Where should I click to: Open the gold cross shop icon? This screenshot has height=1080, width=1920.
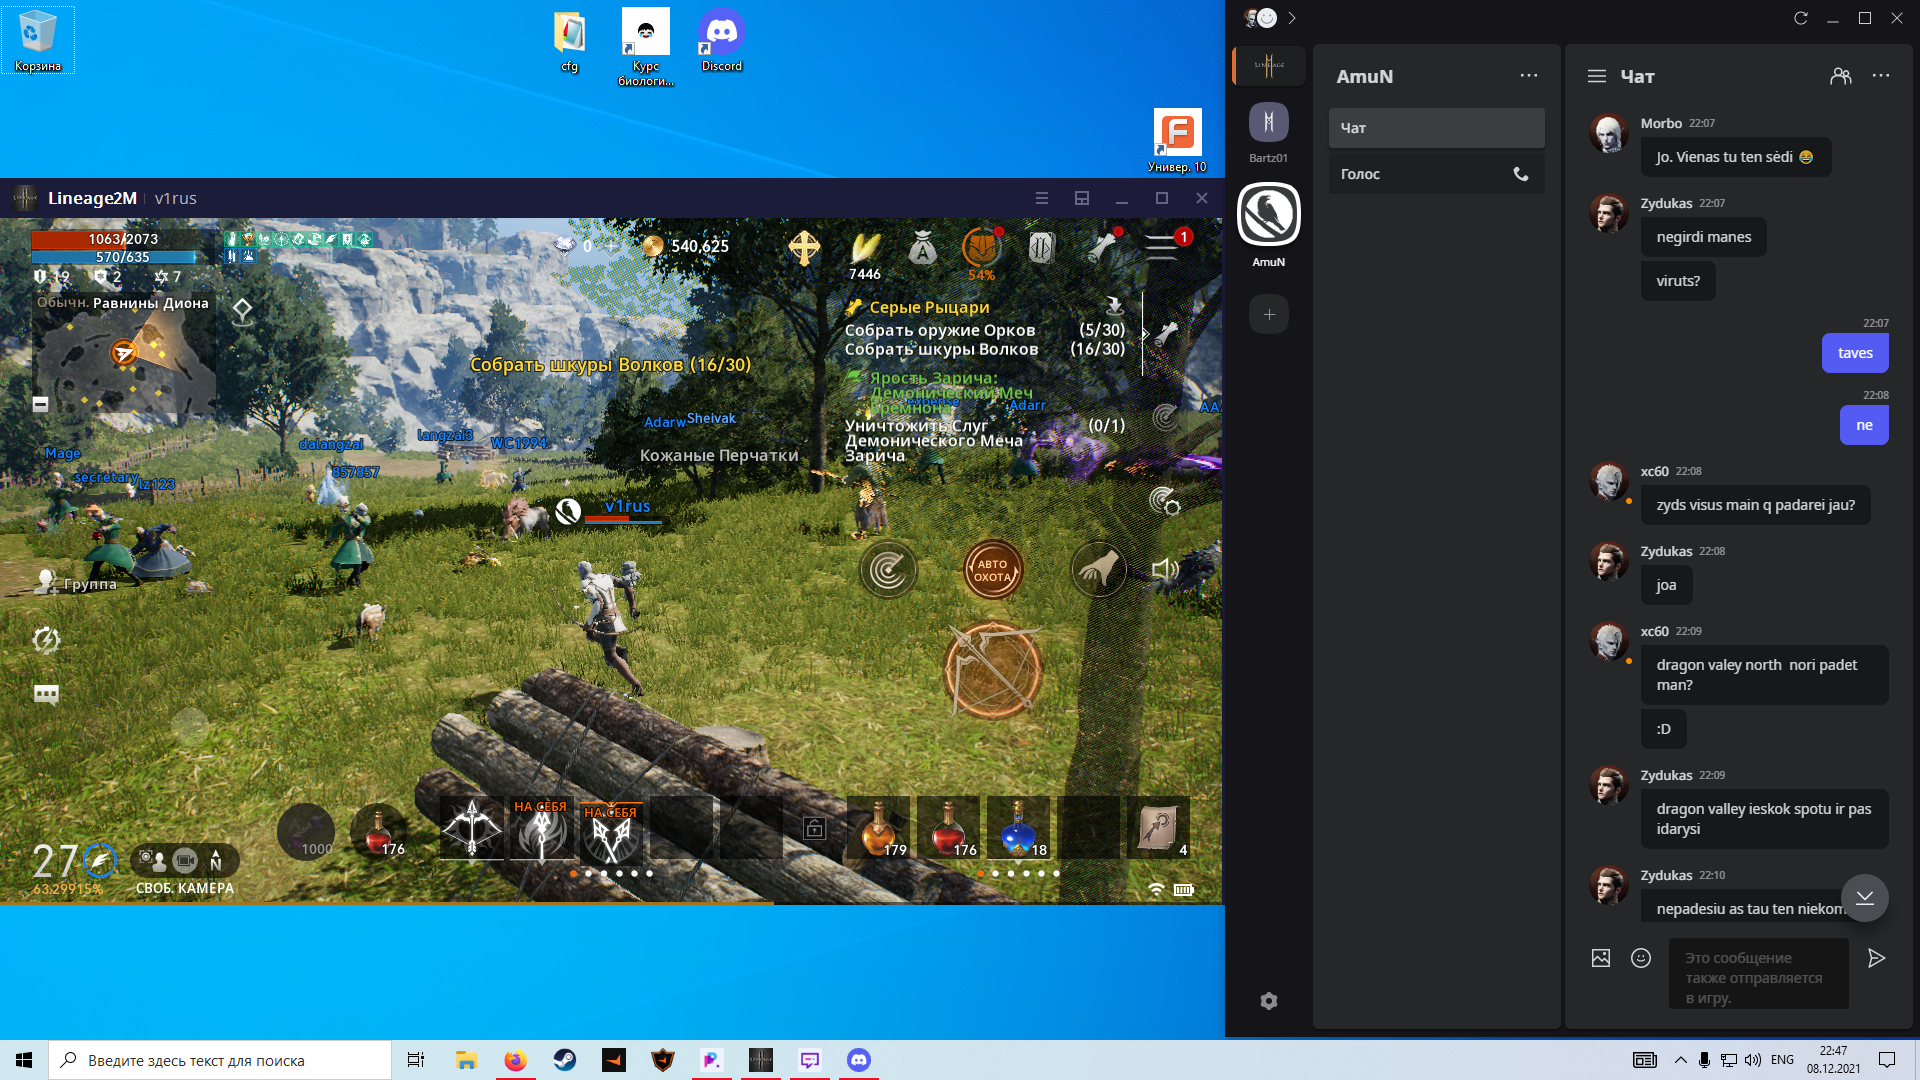pyautogui.click(x=804, y=247)
